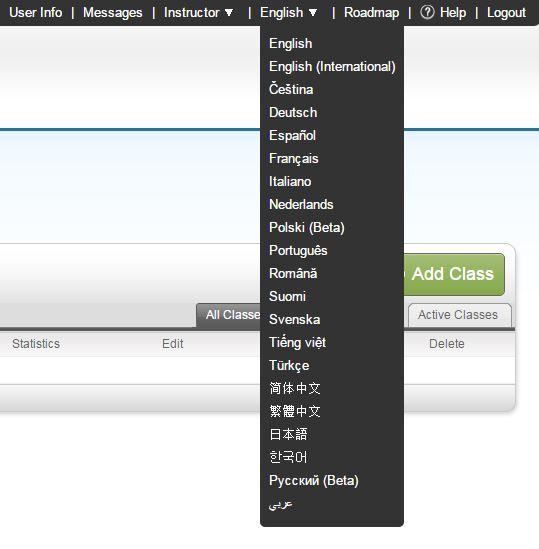Click the Help question mark icon
The image size is (539, 549).
coord(427,13)
